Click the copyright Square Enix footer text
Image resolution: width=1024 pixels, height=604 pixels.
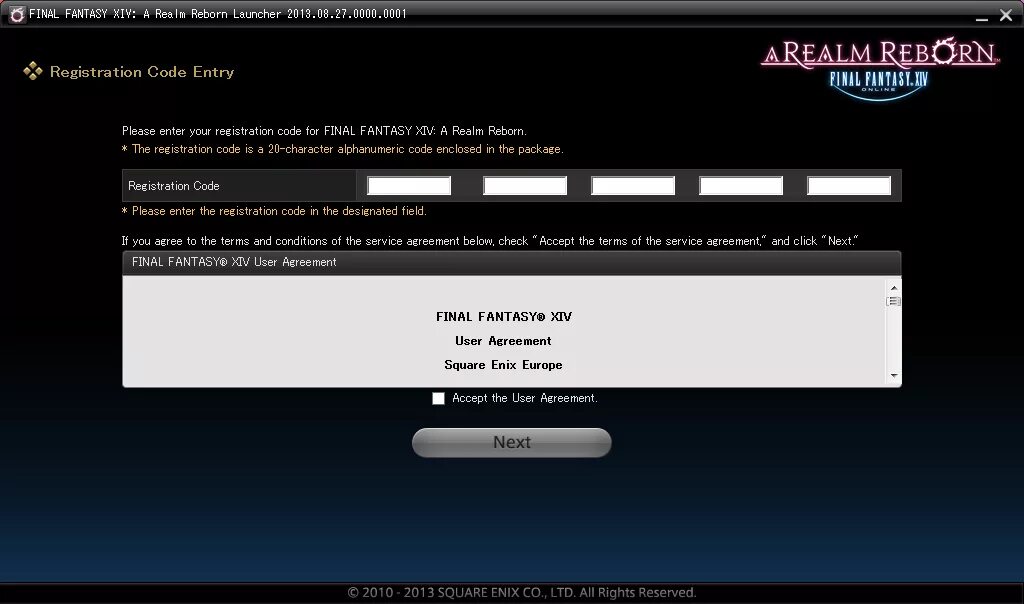click(x=522, y=592)
